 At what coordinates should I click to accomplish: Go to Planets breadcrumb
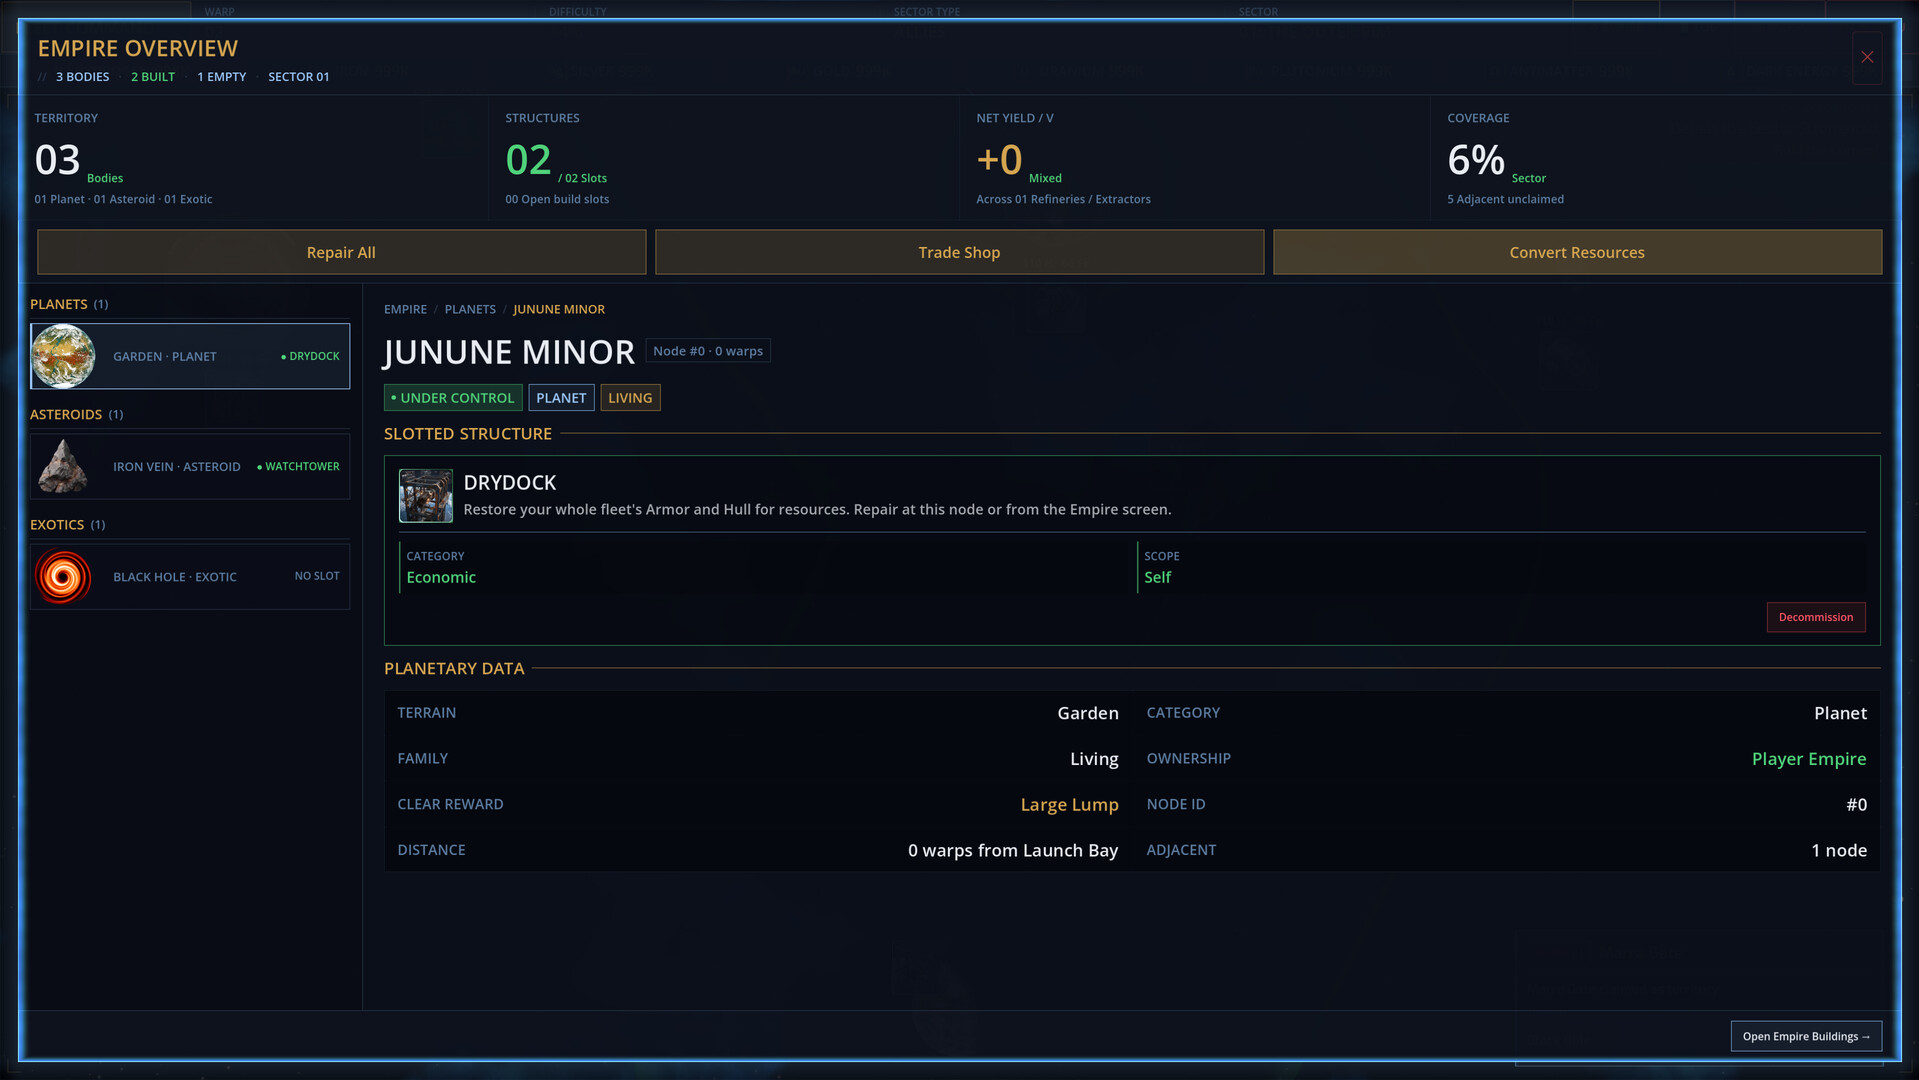470,309
